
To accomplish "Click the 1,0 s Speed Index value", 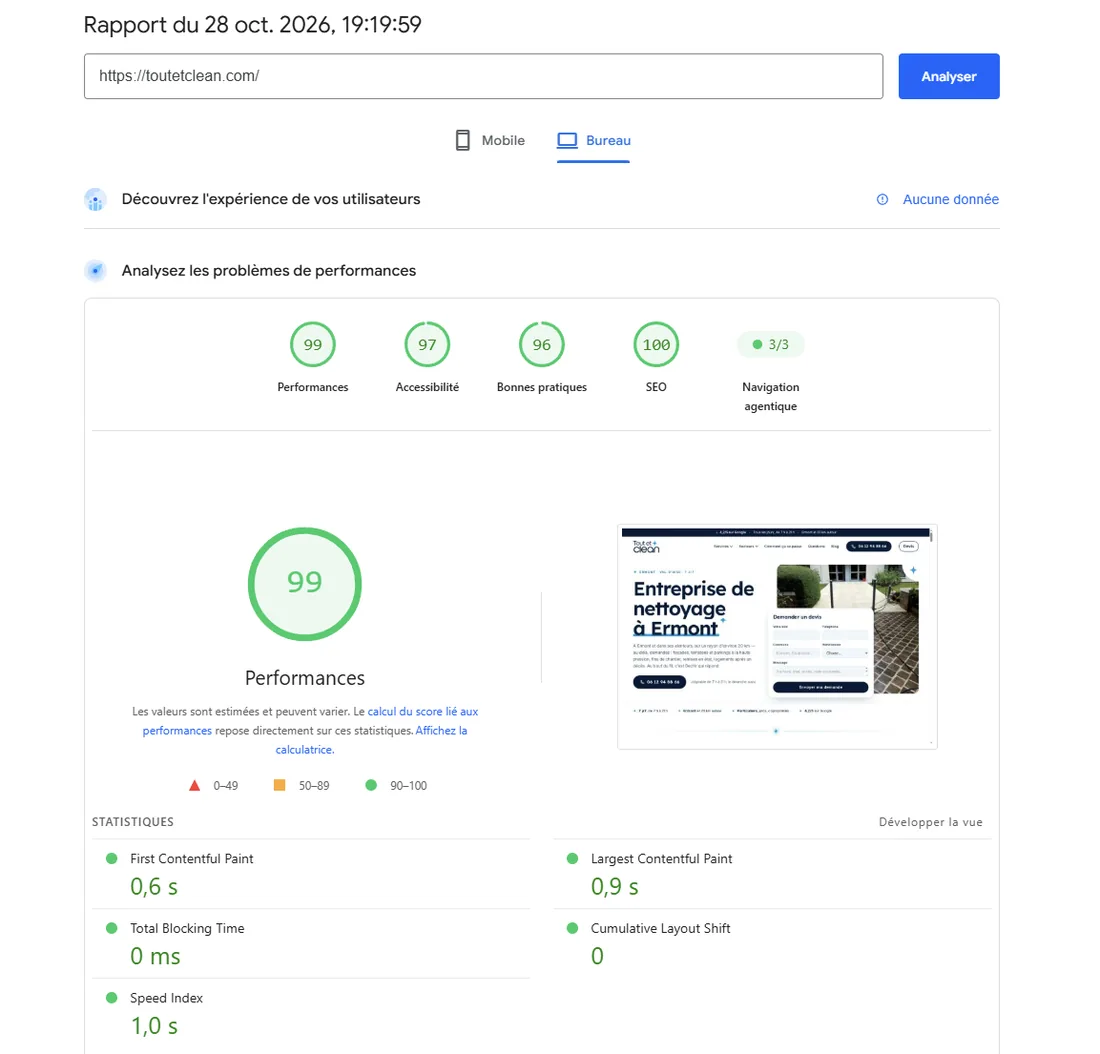I will pos(154,1026).
